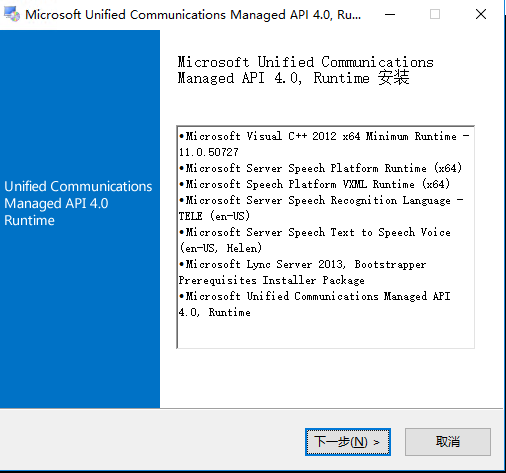Select the Speech Platform VXML Runtime entry
This screenshot has height=473, width=506.
[314, 184]
